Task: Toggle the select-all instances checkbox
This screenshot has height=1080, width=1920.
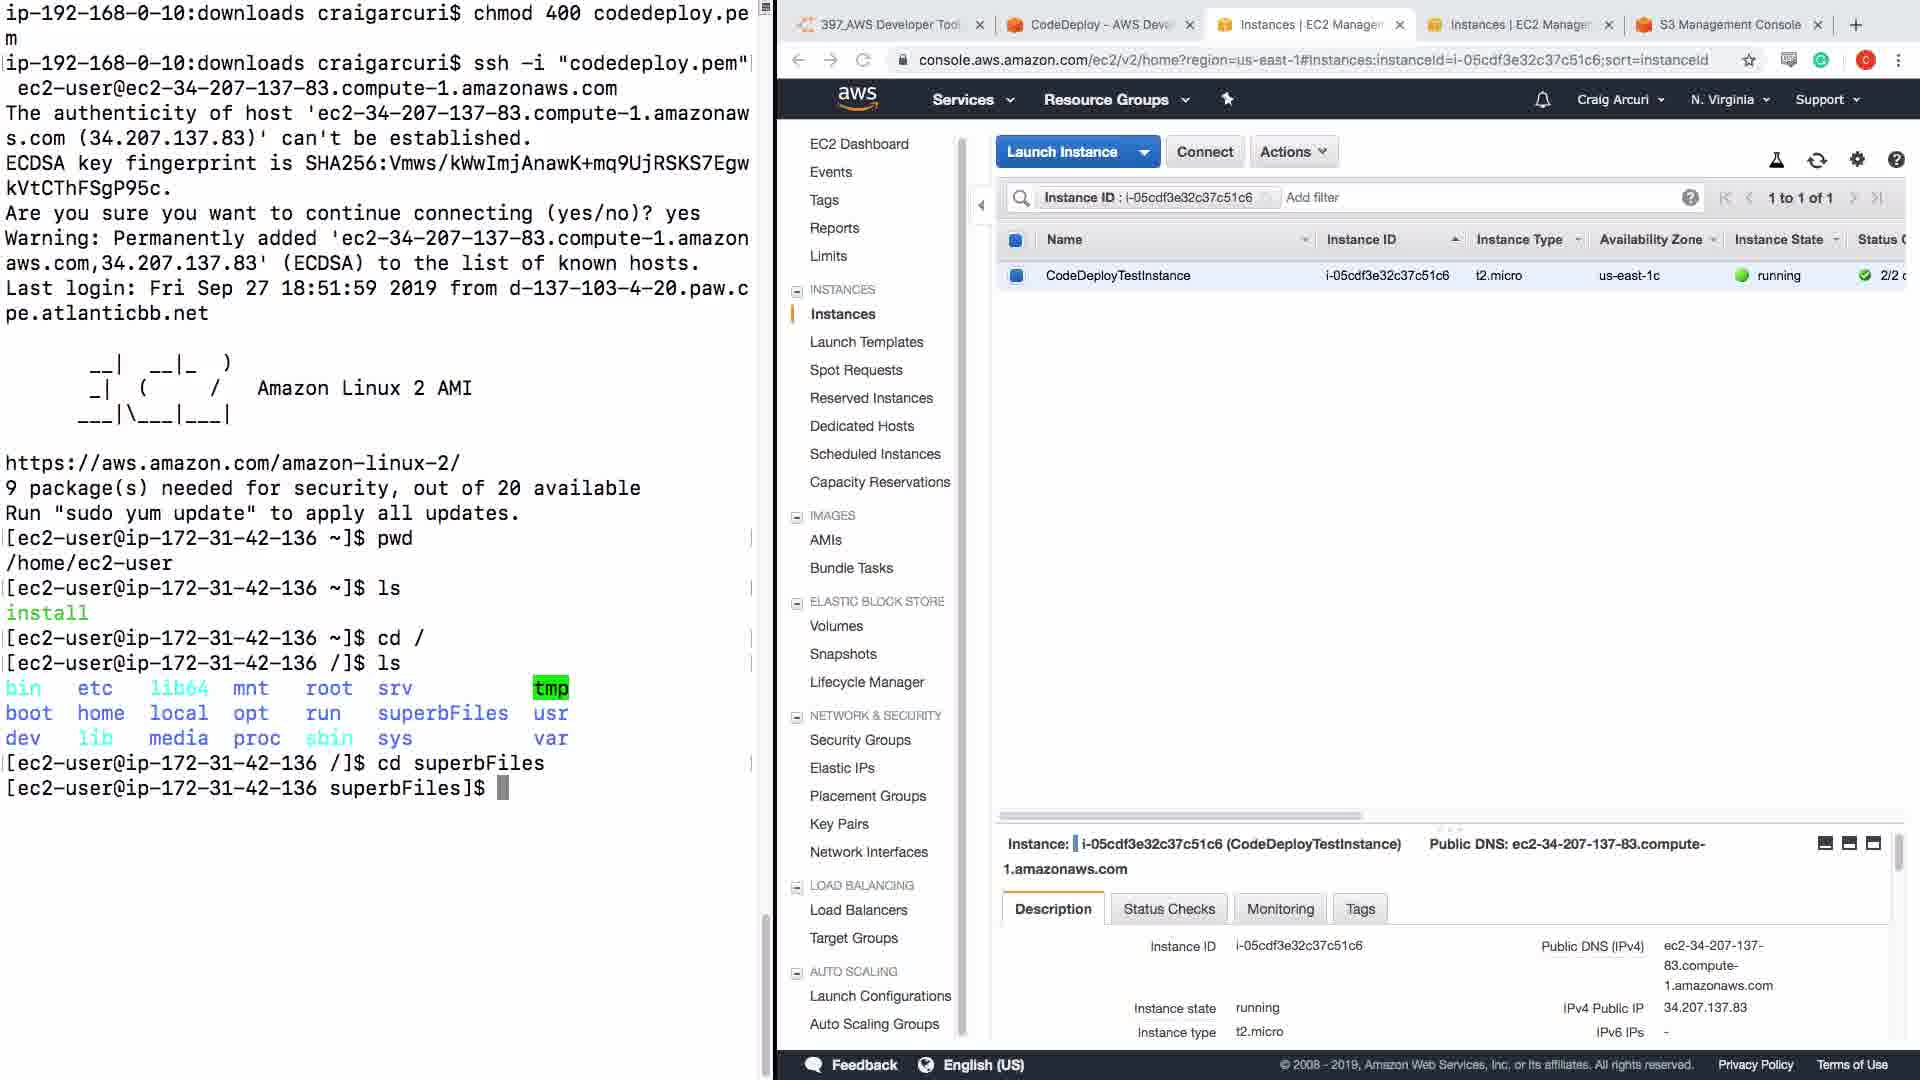Action: click(1015, 240)
